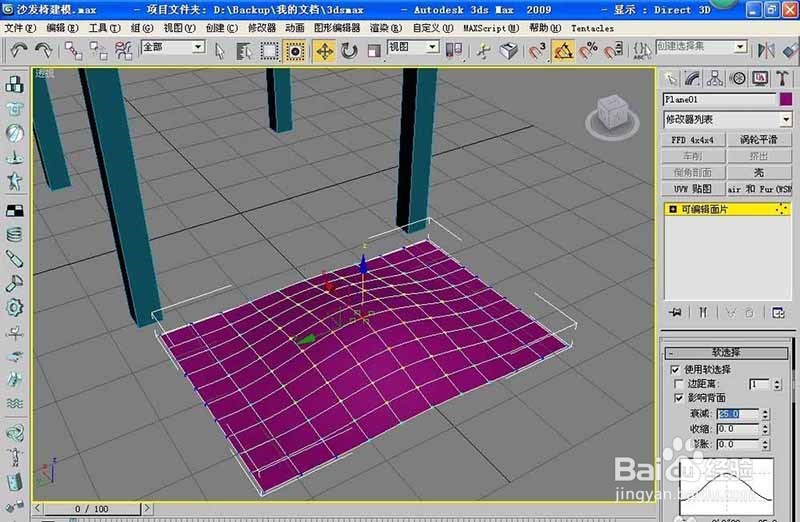Open the 修改器列表 dropdown
Screen dimensions: 800x522
727,119
